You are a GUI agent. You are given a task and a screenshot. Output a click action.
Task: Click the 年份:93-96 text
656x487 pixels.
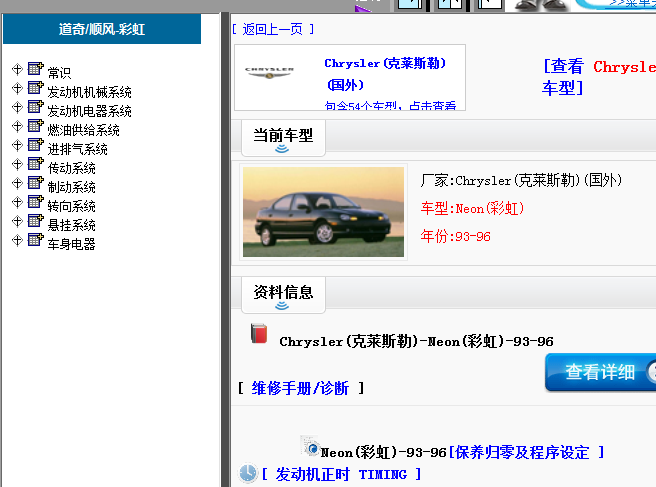point(455,236)
